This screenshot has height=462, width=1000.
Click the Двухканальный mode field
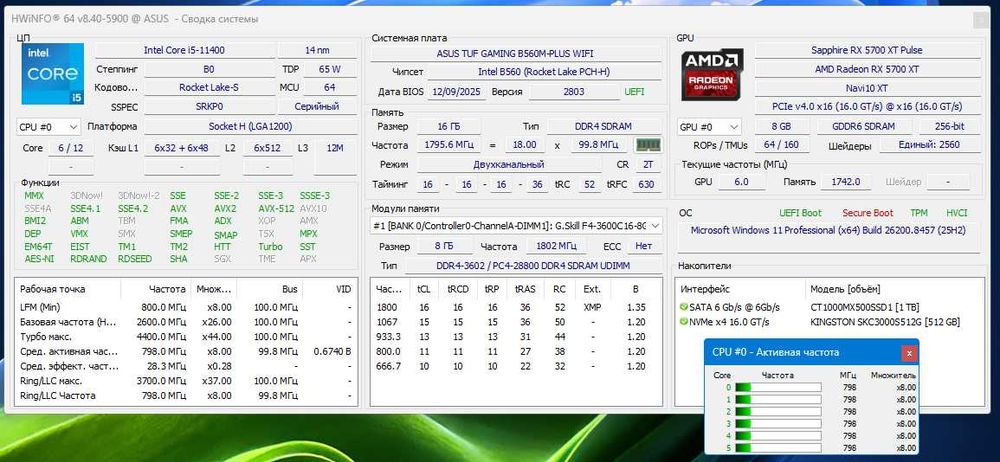(x=508, y=165)
